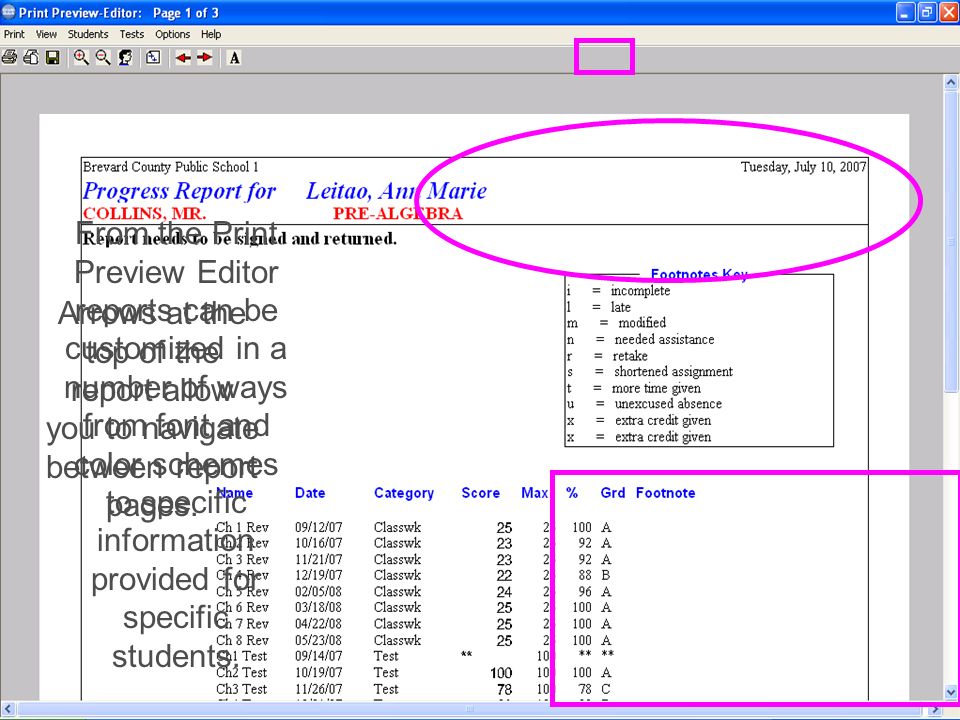Click the 'incomplete' footnote key entry
Viewport: 960px width, 720px height.
tap(640, 291)
